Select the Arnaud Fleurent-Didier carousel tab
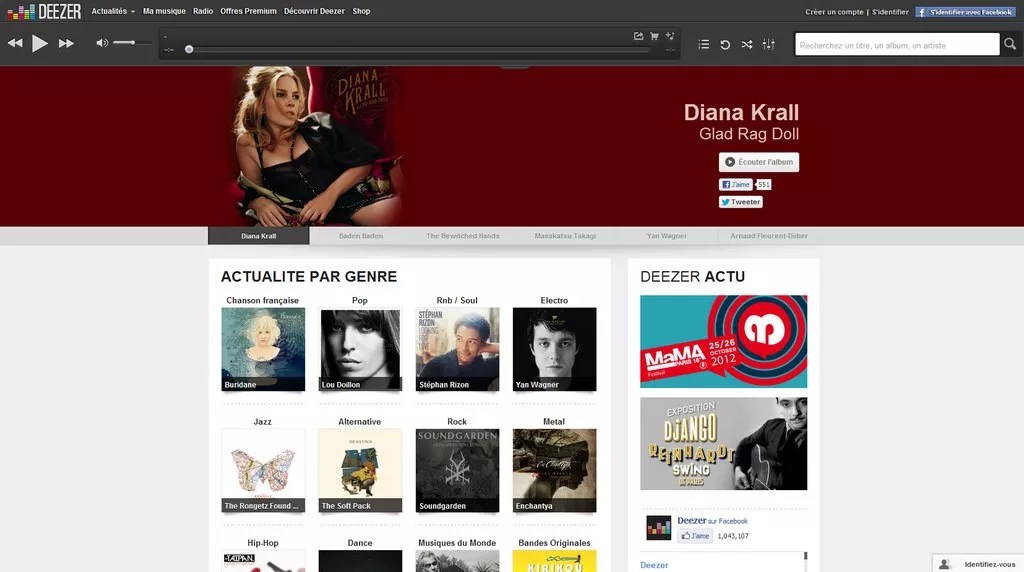Image resolution: width=1024 pixels, height=572 pixels. point(769,236)
